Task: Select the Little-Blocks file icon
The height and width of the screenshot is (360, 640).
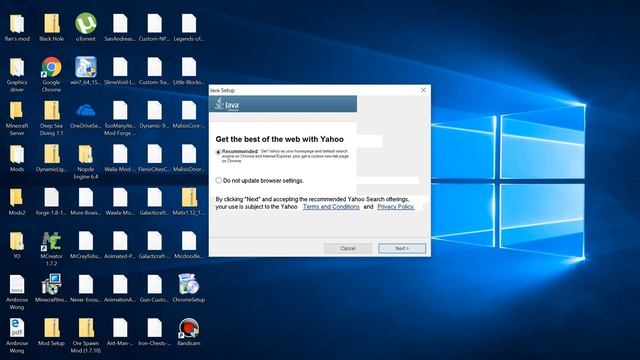Action: (188, 70)
